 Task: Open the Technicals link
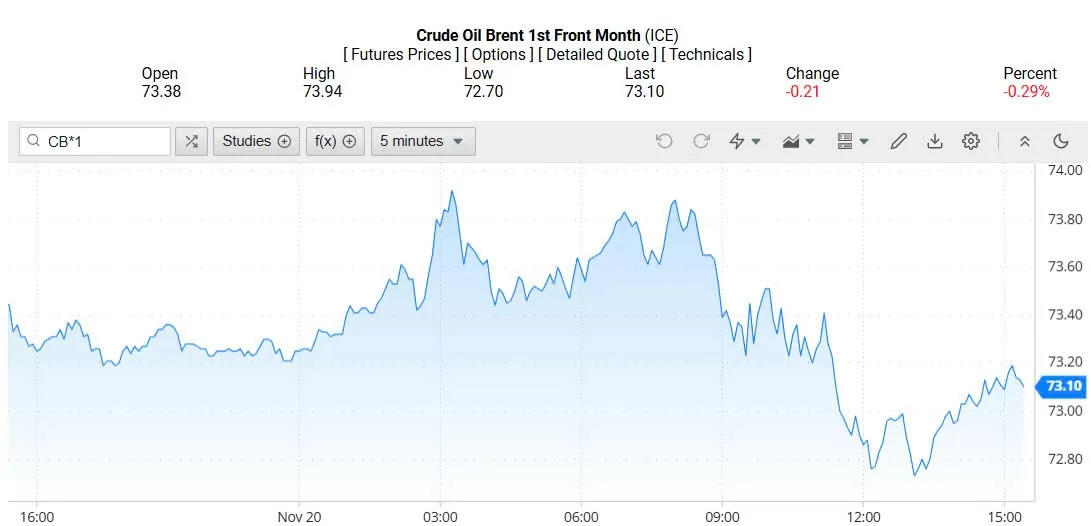click(x=706, y=54)
